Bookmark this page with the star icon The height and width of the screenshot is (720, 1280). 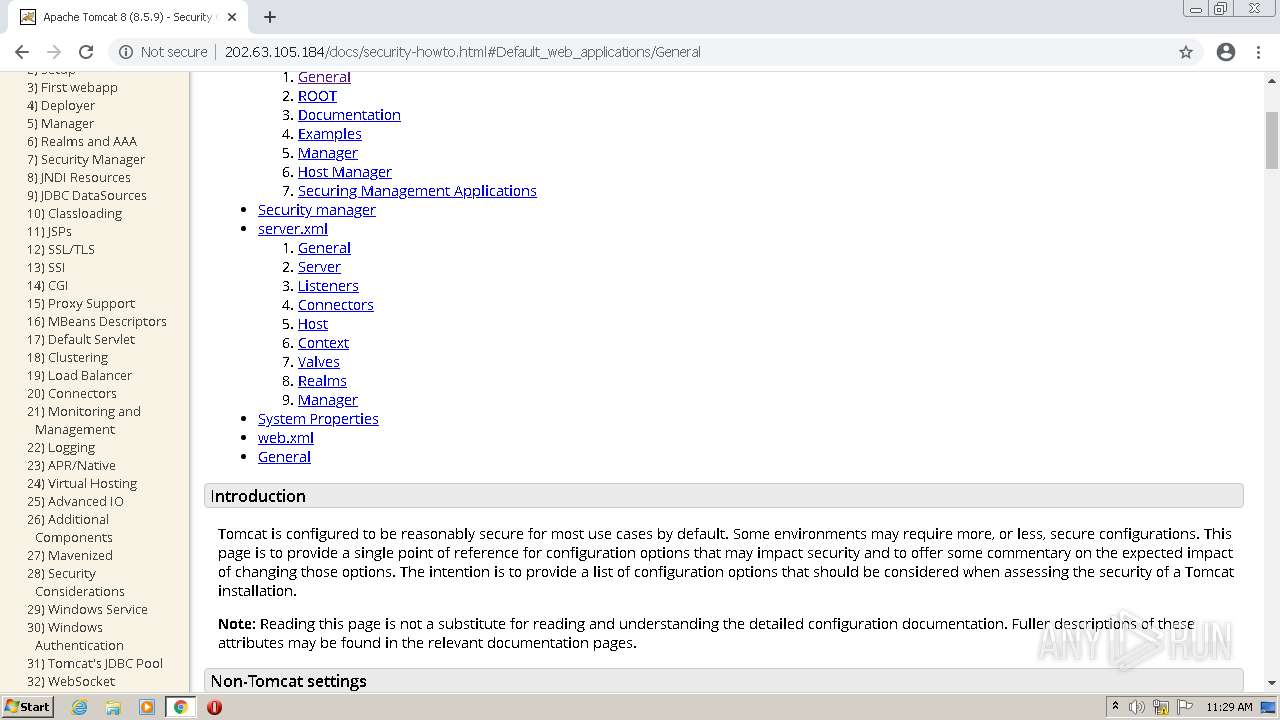[x=1186, y=52]
